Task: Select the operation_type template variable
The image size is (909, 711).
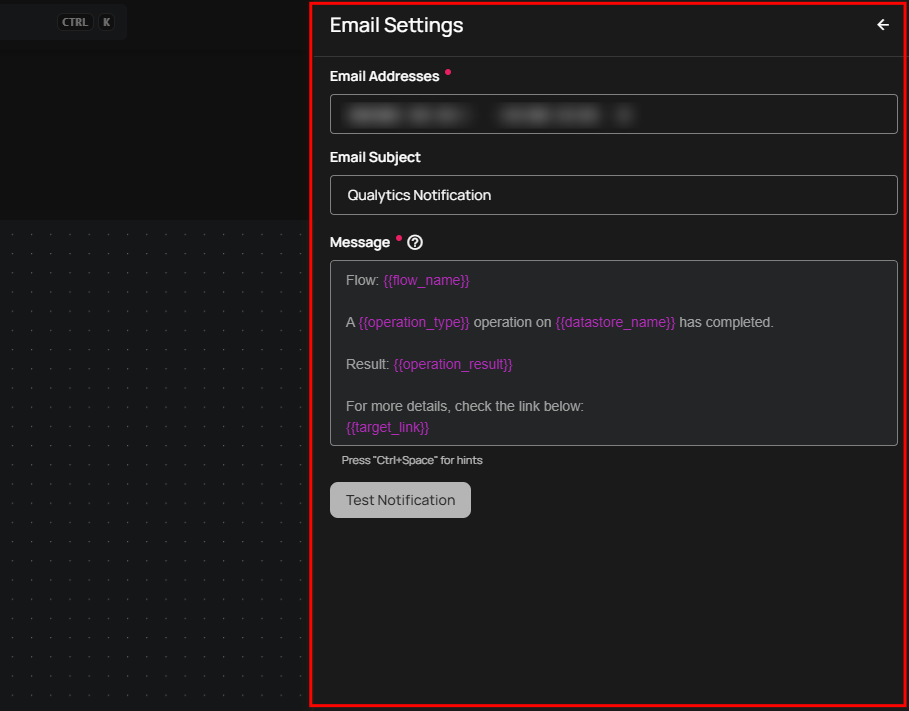Action: (414, 322)
